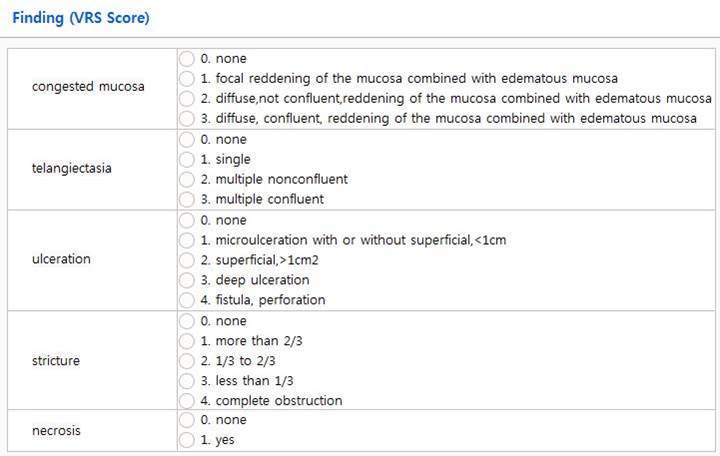
Task: Select multiple nonconfluent telangiectasia
Action: (187, 179)
